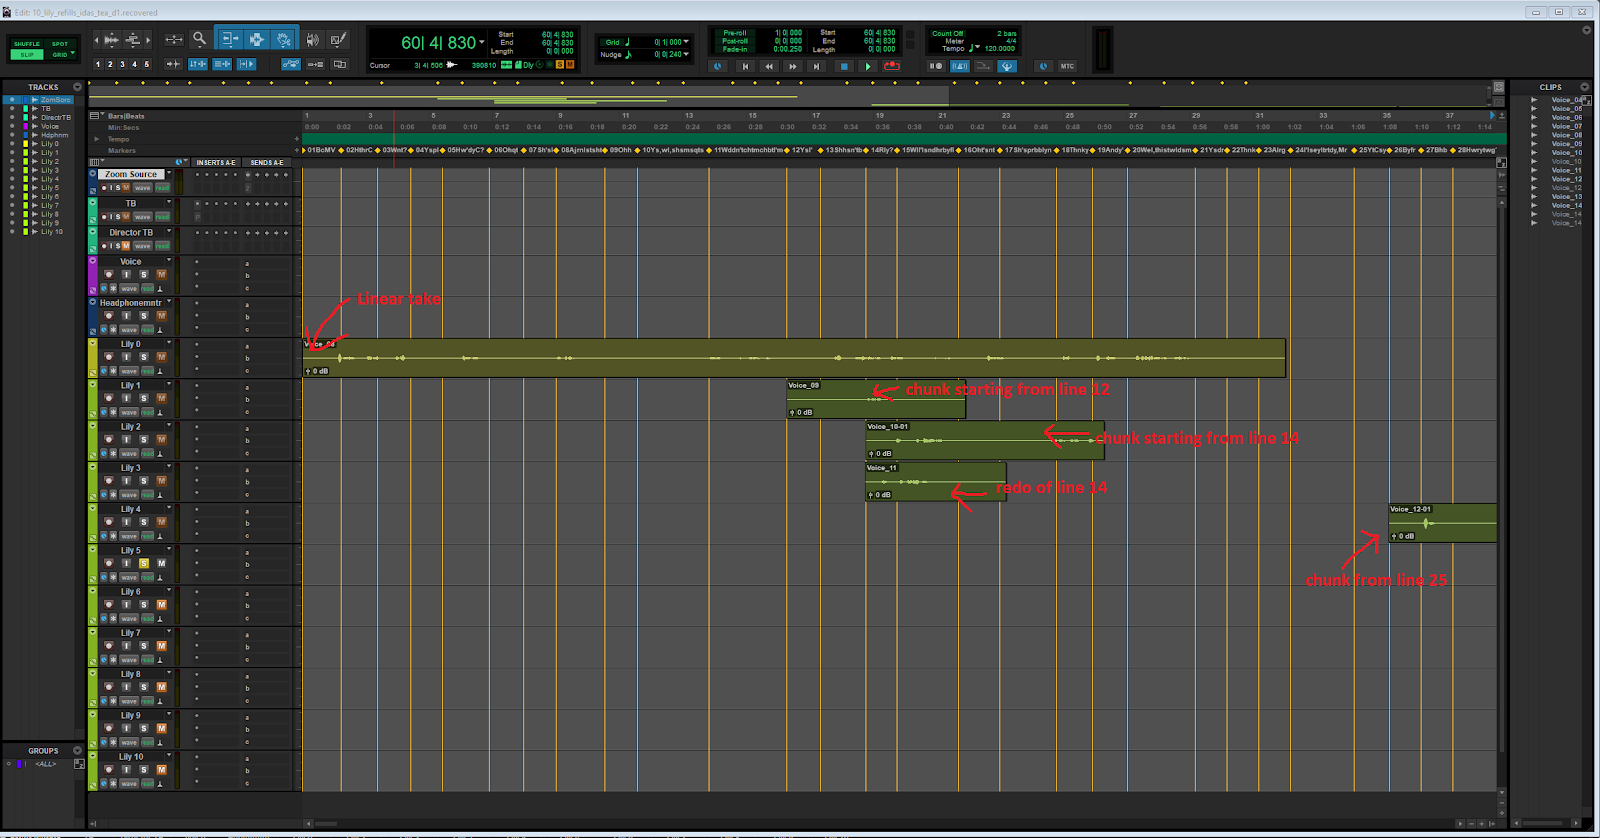Viewport: 1600px width, 838px height.
Task: Toggle Grid edit mode
Action: pyautogui.click(x=60, y=55)
